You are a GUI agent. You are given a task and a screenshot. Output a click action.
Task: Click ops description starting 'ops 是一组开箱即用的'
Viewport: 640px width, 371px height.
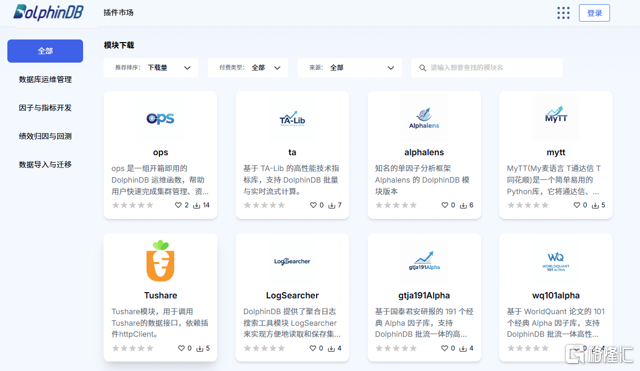point(160,180)
